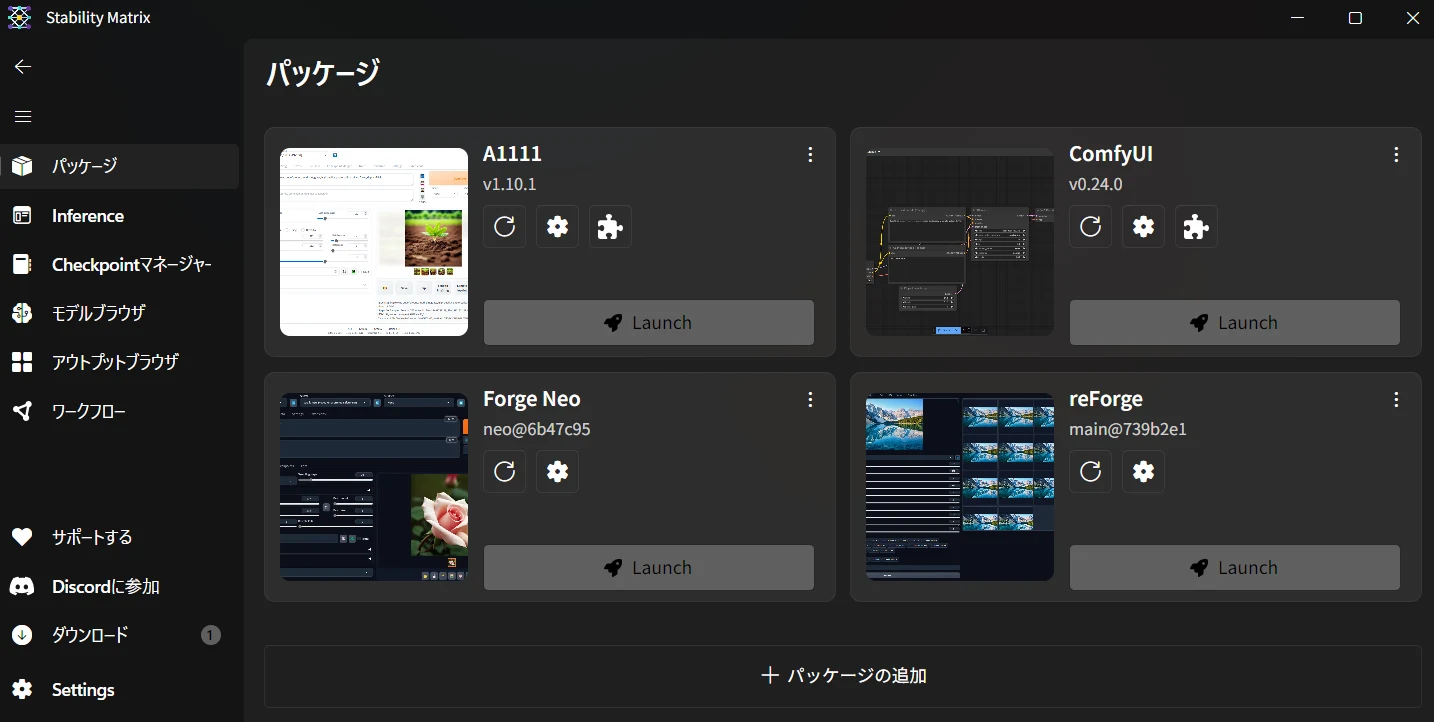Check for updates on reForge
The image size is (1434, 722).
pos(1091,471)
